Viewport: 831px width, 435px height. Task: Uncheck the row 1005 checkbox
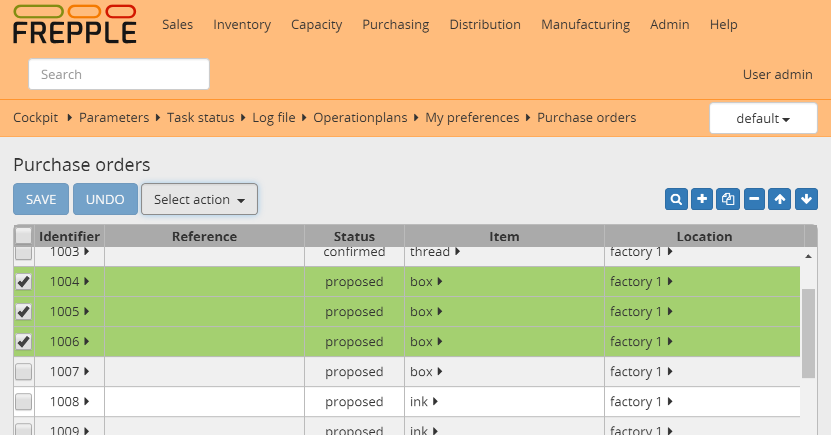click(x=23, y=312)
